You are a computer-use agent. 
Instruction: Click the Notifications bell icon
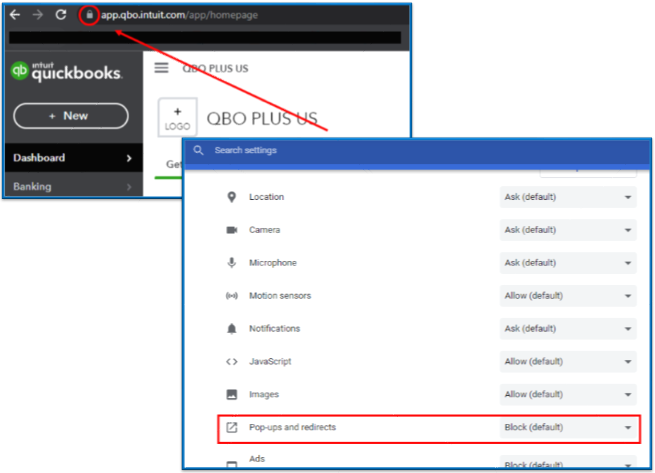coord(231,328)
